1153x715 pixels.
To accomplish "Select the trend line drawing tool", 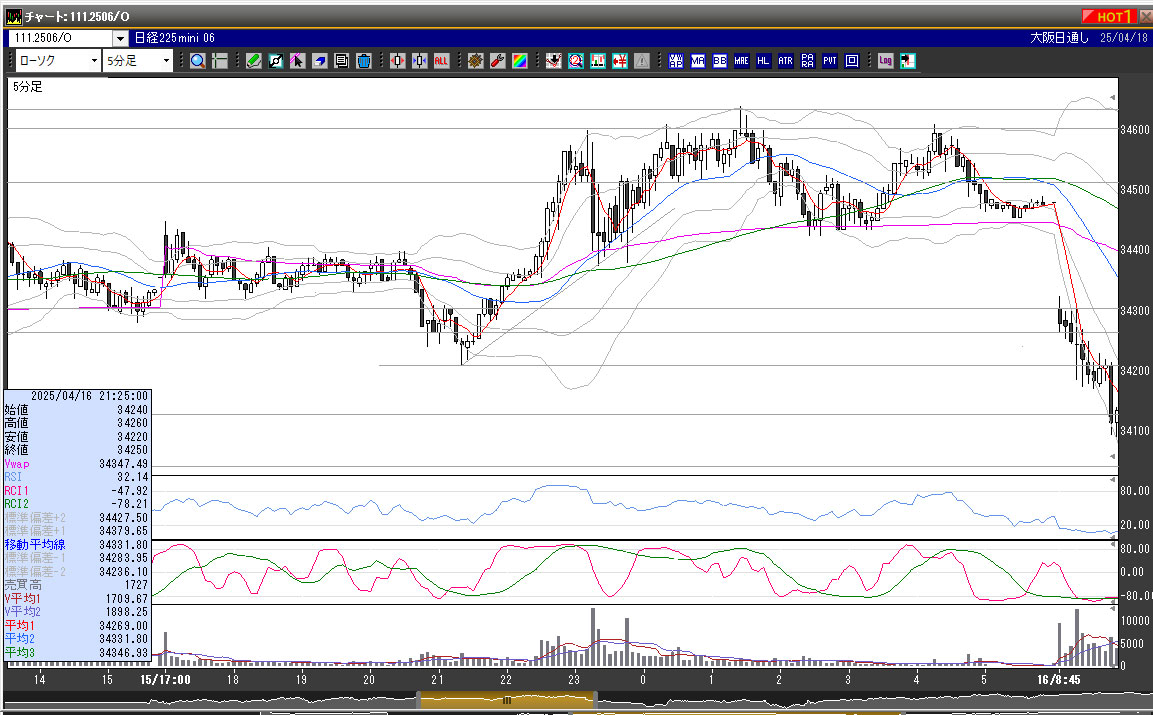I will point(276,61).
